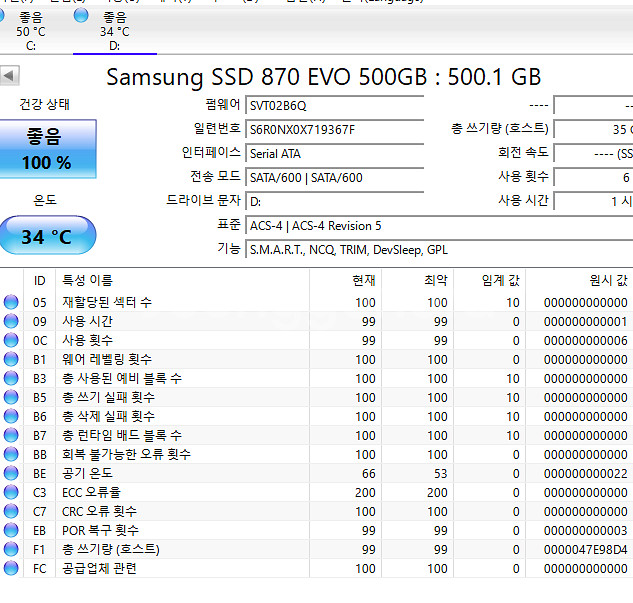Click the 임계 값 column header
633x603 pixels.
point(490,281)
